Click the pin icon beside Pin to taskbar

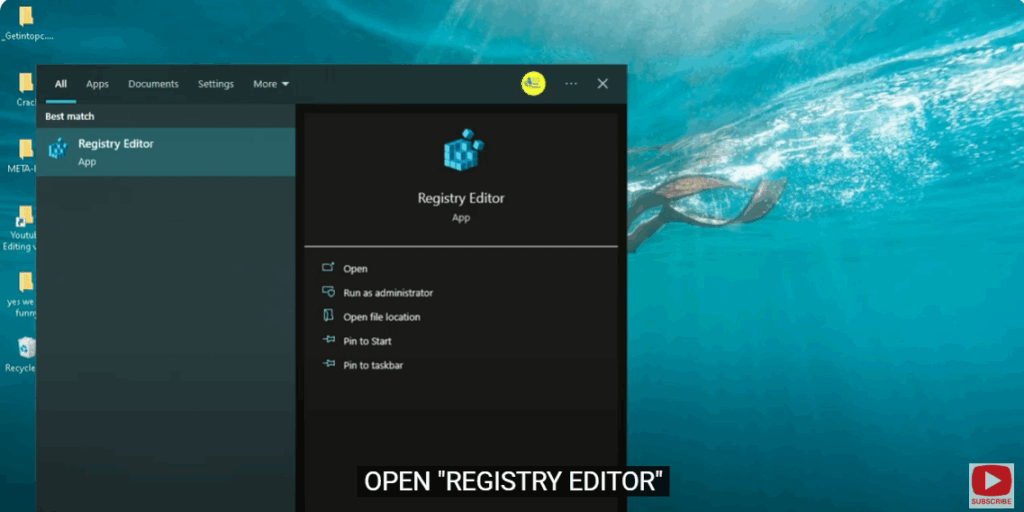coord(328,364)
